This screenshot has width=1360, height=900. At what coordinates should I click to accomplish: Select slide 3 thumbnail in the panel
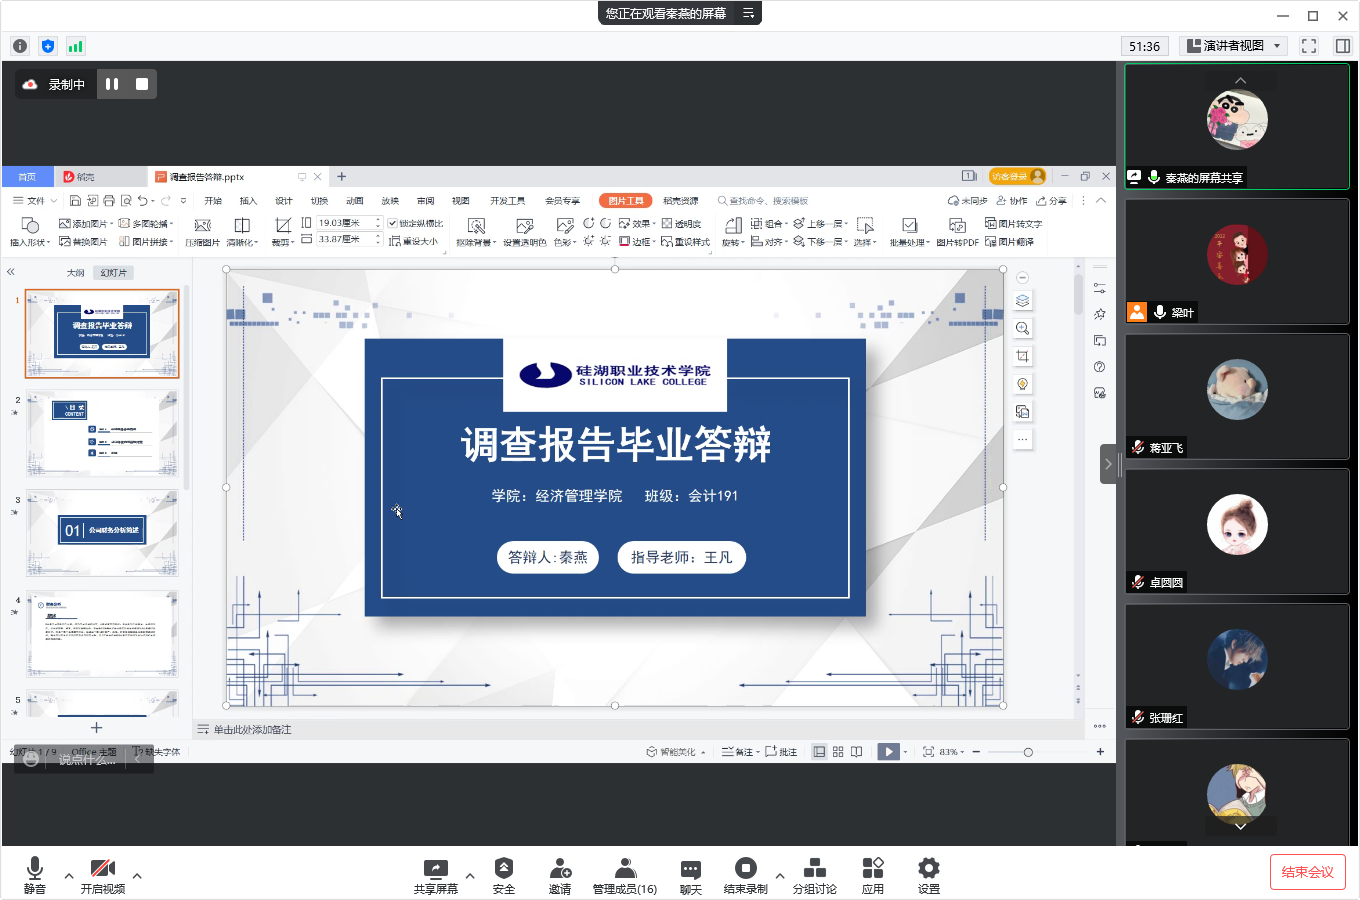101,533
